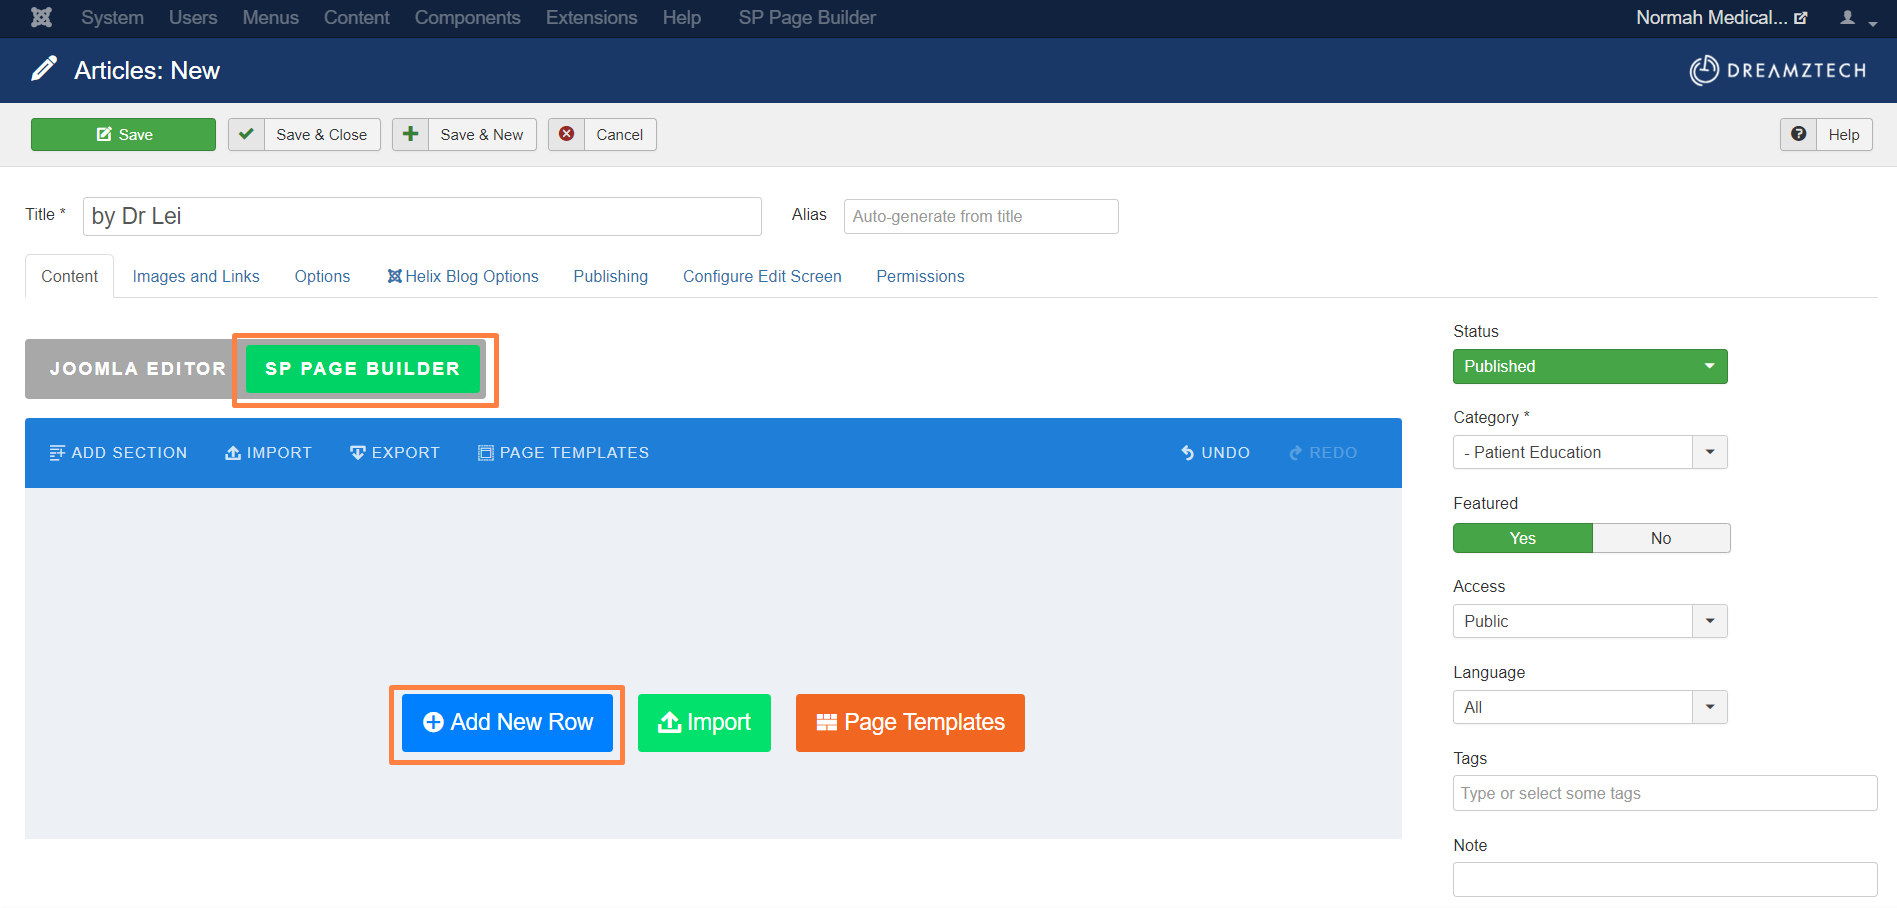Switch to the Options tab
This screenshot has height=908, width=1897.
pyautogui.click(x=322, y=276)
